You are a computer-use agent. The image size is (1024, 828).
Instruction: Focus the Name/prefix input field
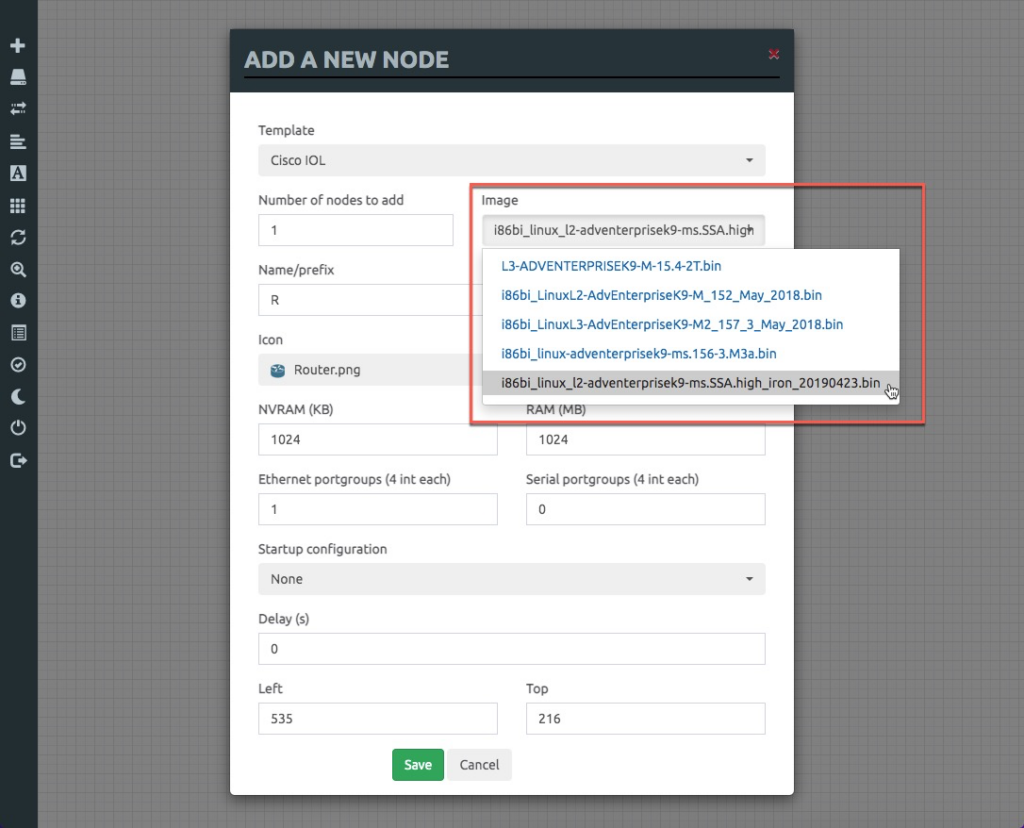(370, 300)
